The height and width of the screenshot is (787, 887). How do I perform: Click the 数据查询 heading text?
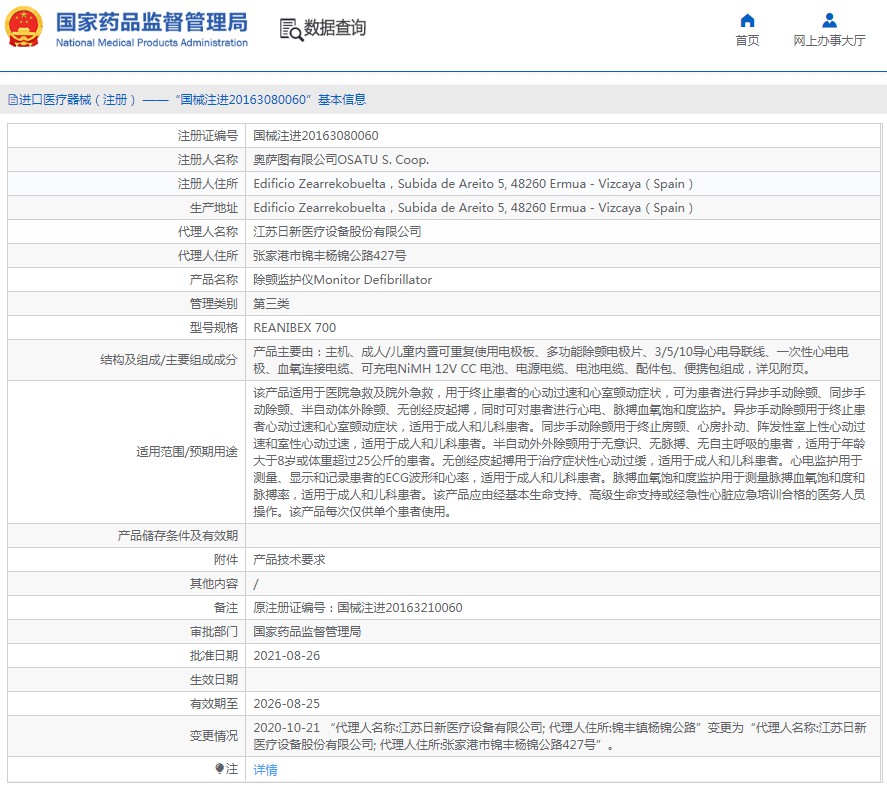tap(335, 28)
